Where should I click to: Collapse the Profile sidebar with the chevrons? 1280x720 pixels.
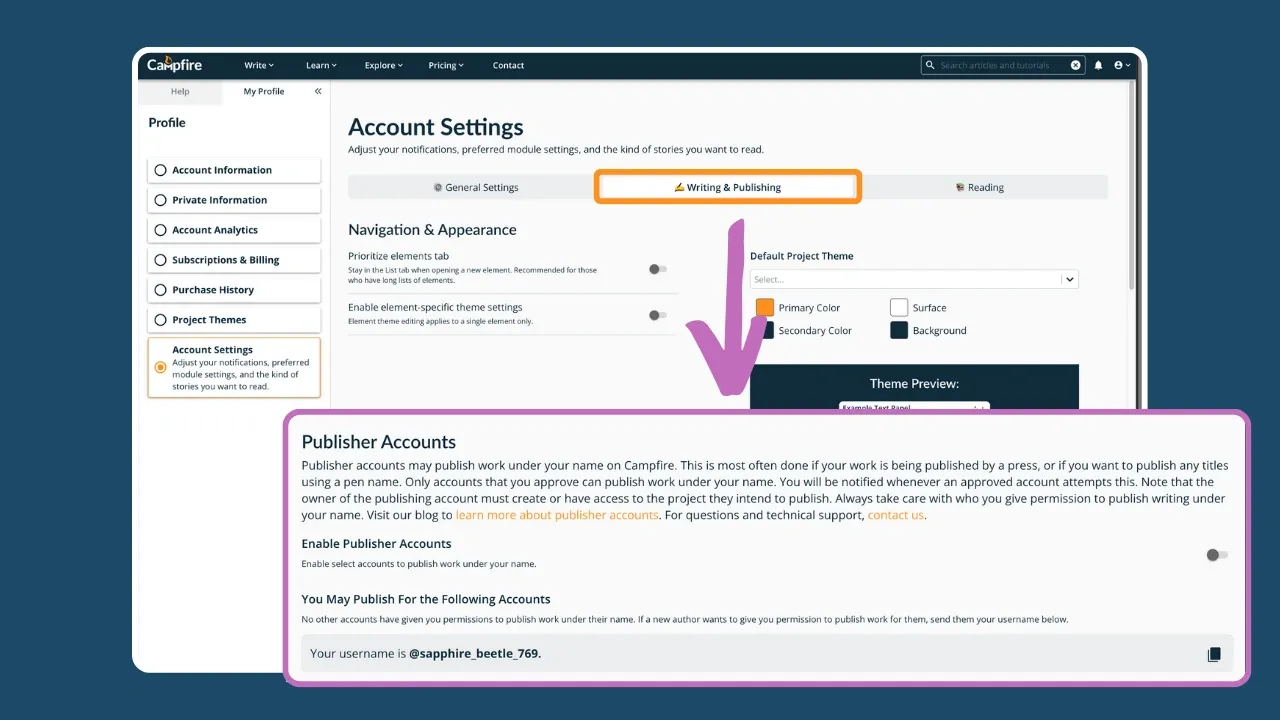(x=317, y=90)
